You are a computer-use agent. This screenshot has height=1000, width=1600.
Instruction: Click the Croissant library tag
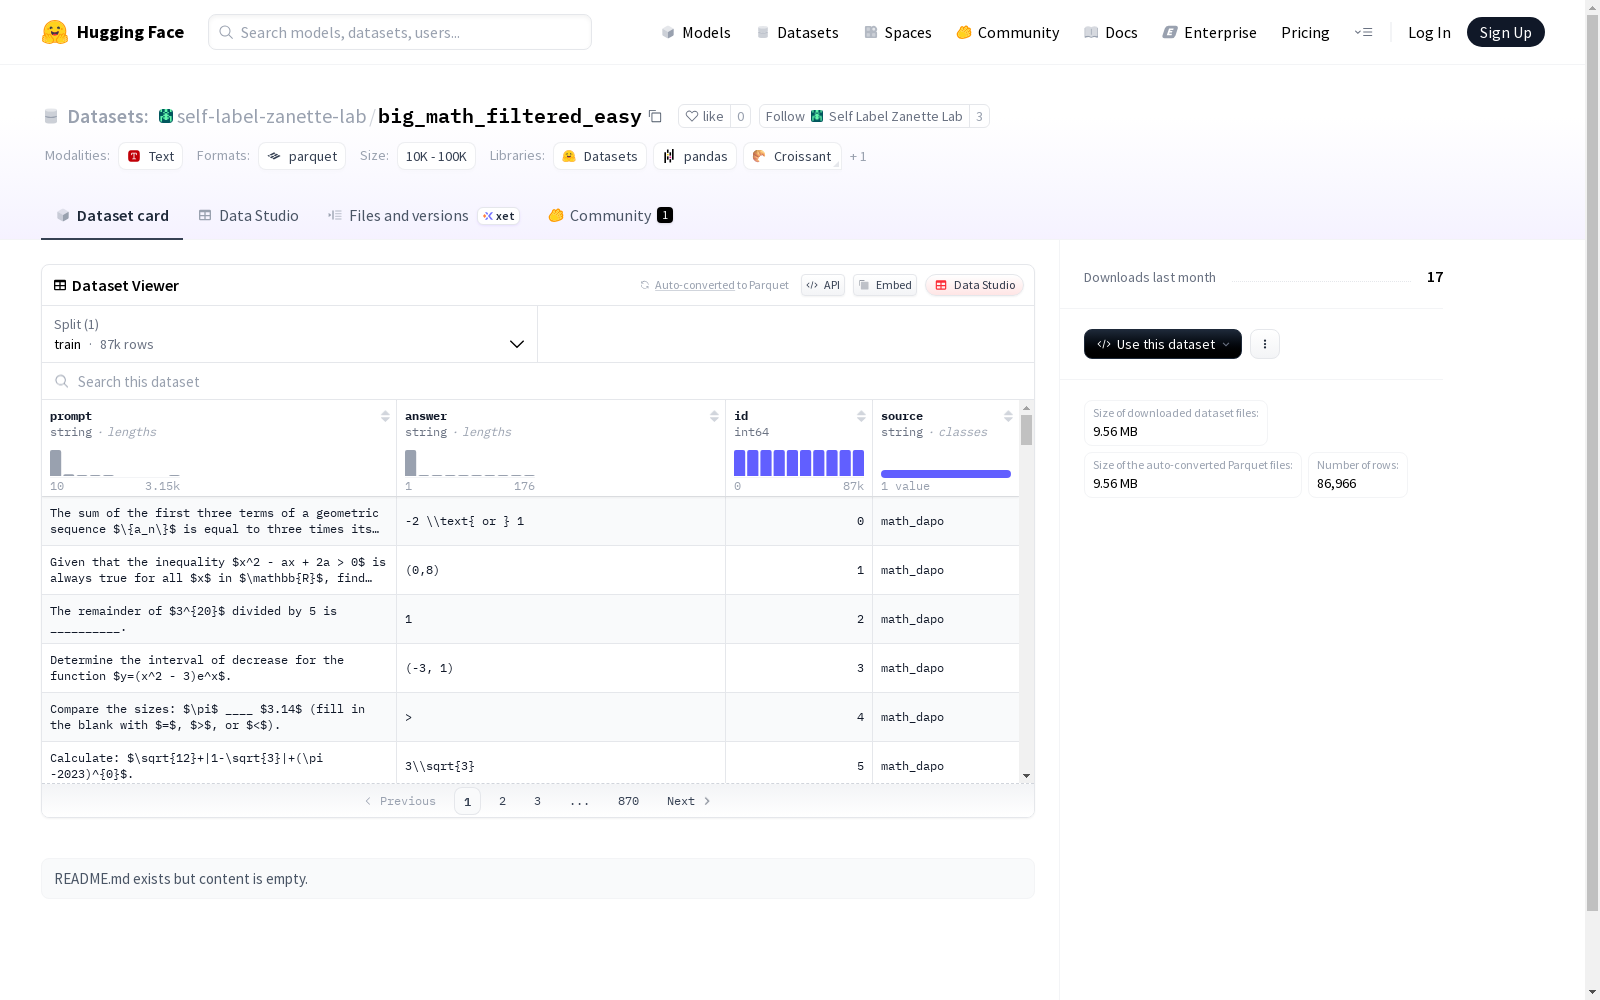click(792, 156)
